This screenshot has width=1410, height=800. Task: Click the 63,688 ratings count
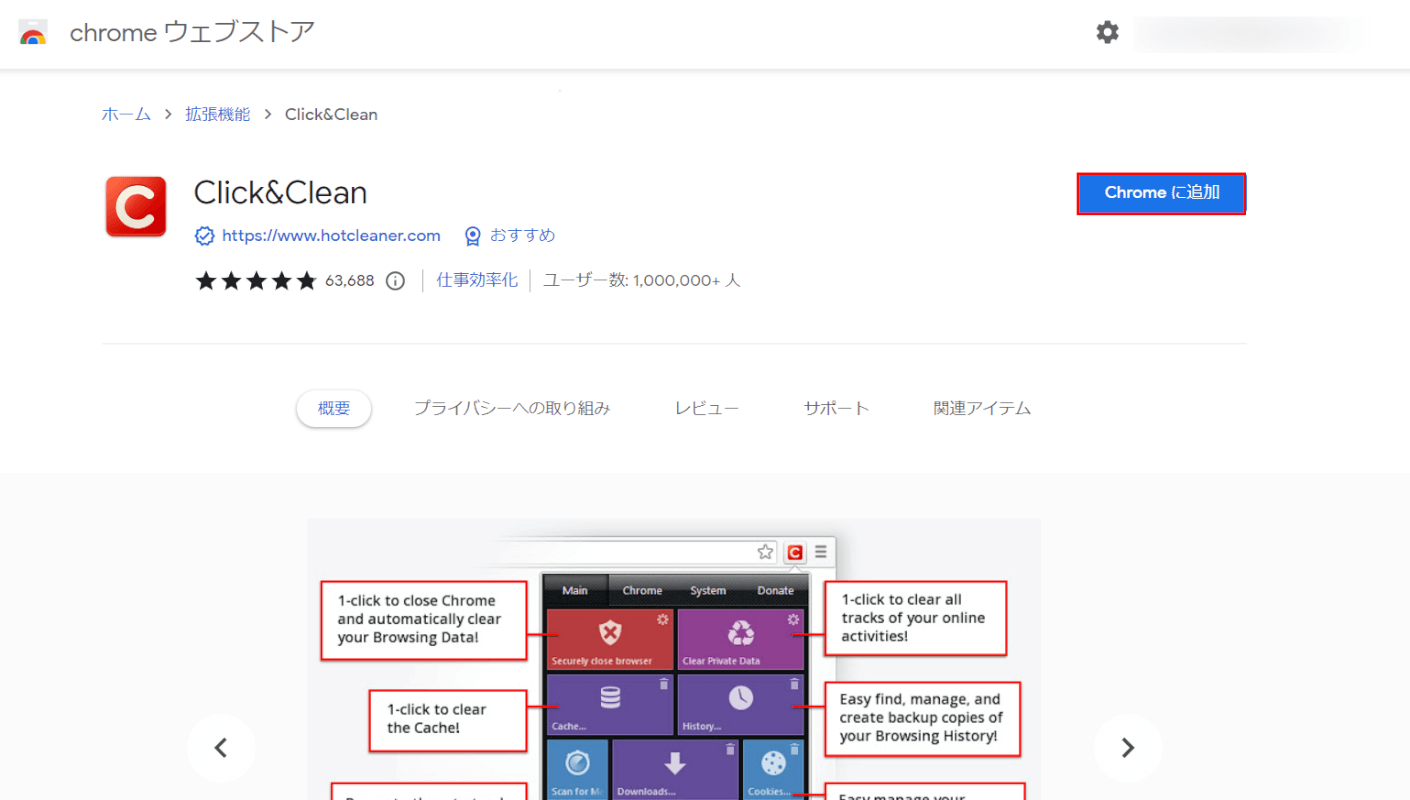pos(350,281)
